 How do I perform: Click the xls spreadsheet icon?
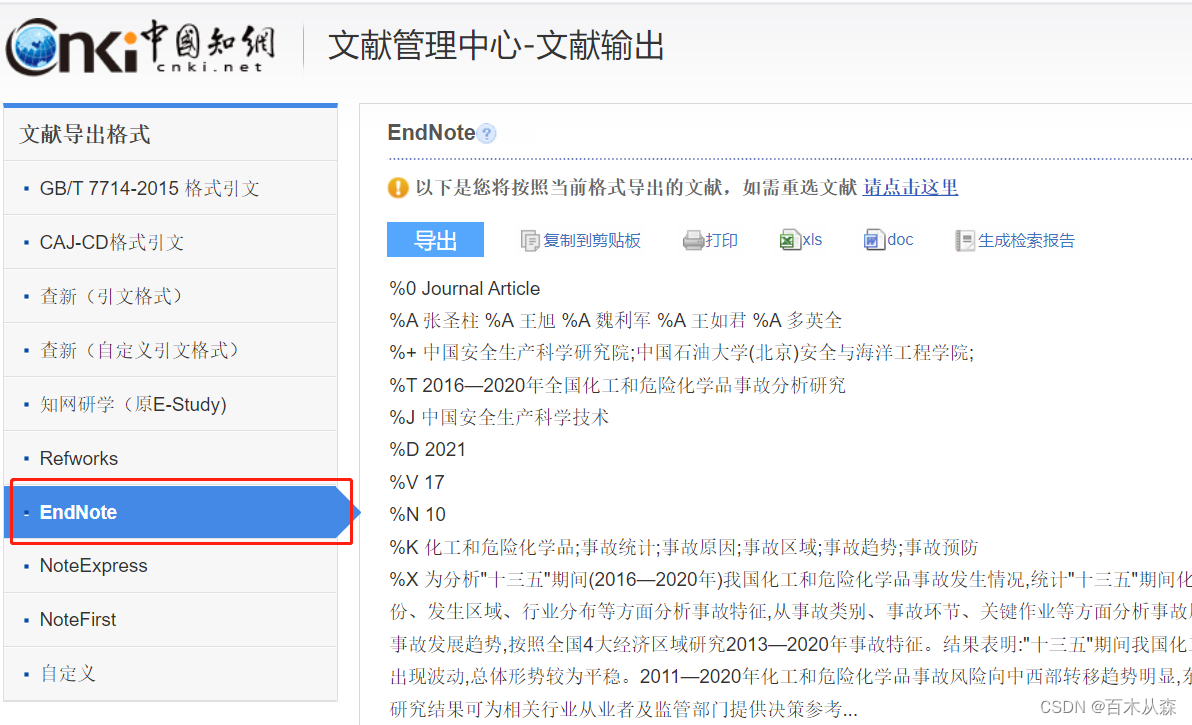click(x=789, y=241)
